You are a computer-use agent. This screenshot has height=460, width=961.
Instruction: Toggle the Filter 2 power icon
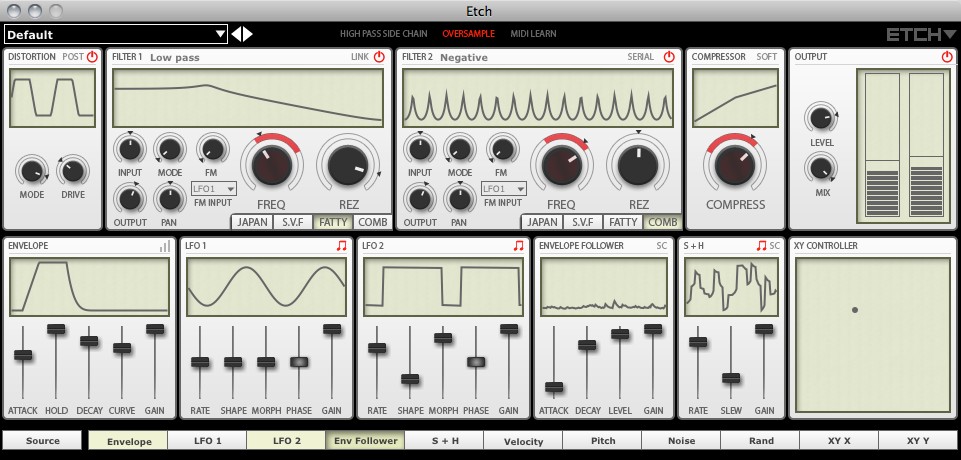669,57
